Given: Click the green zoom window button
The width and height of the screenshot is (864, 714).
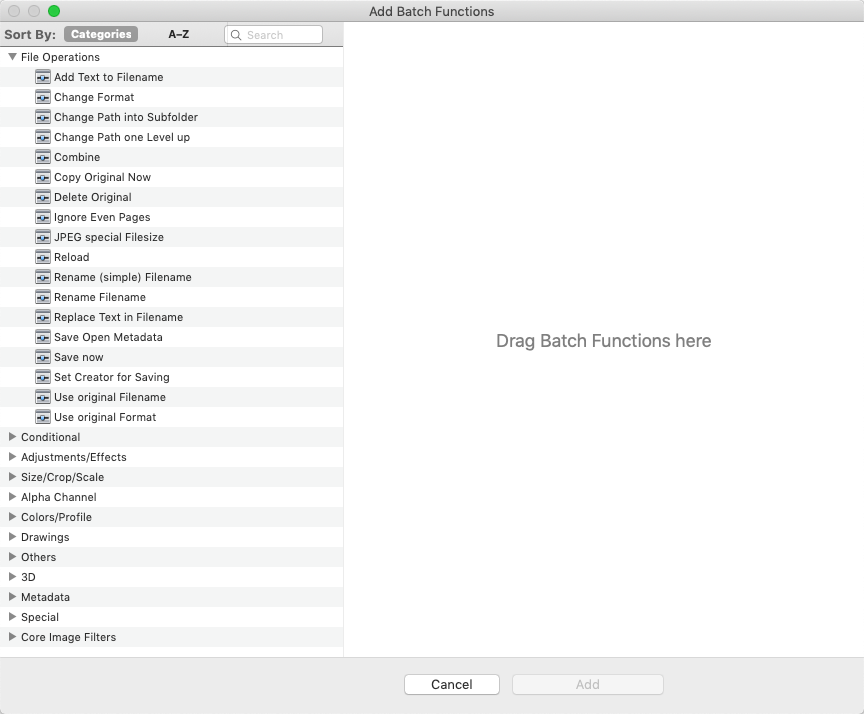Looking at the screenshot, I should tap(54, 11).
